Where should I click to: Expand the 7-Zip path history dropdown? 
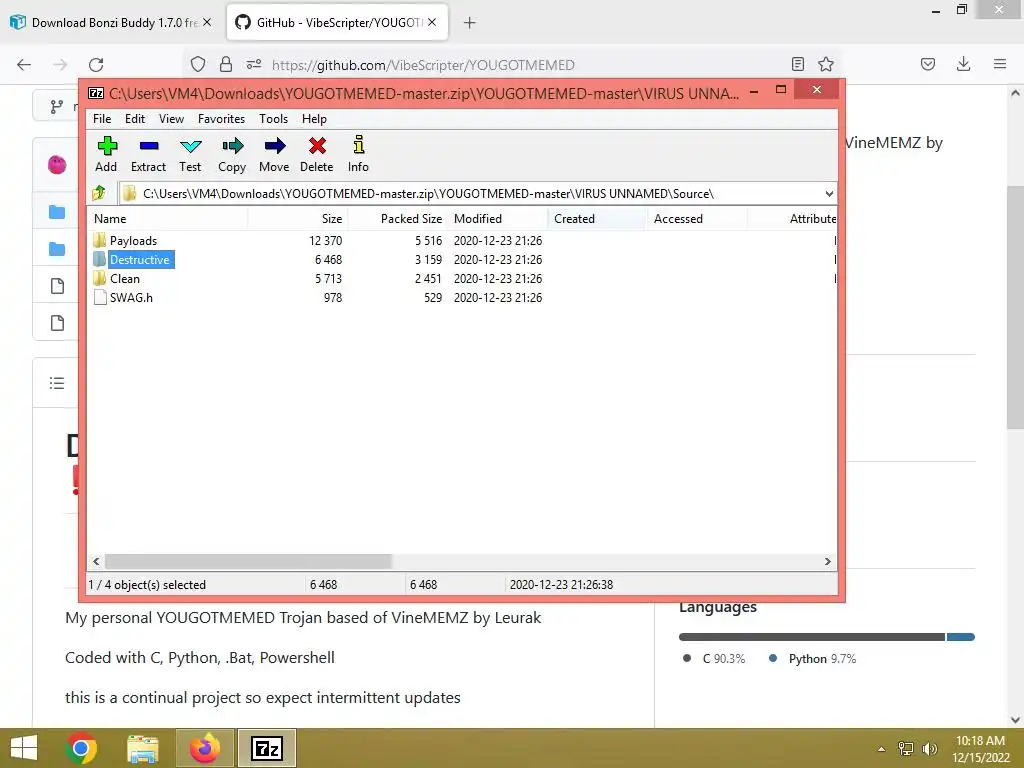[829, 193]
